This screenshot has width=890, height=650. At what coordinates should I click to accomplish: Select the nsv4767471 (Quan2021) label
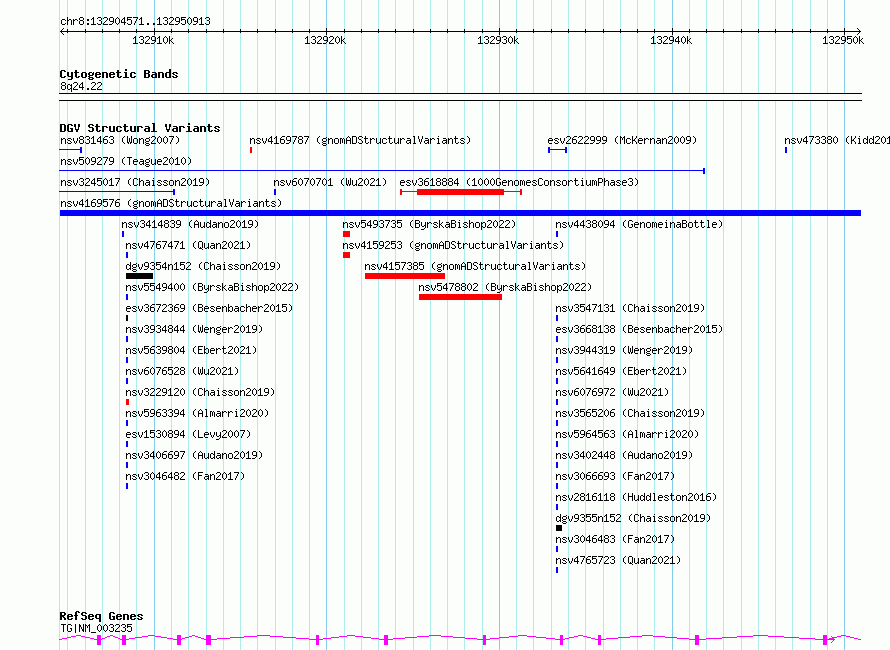[x=188, y=245]
